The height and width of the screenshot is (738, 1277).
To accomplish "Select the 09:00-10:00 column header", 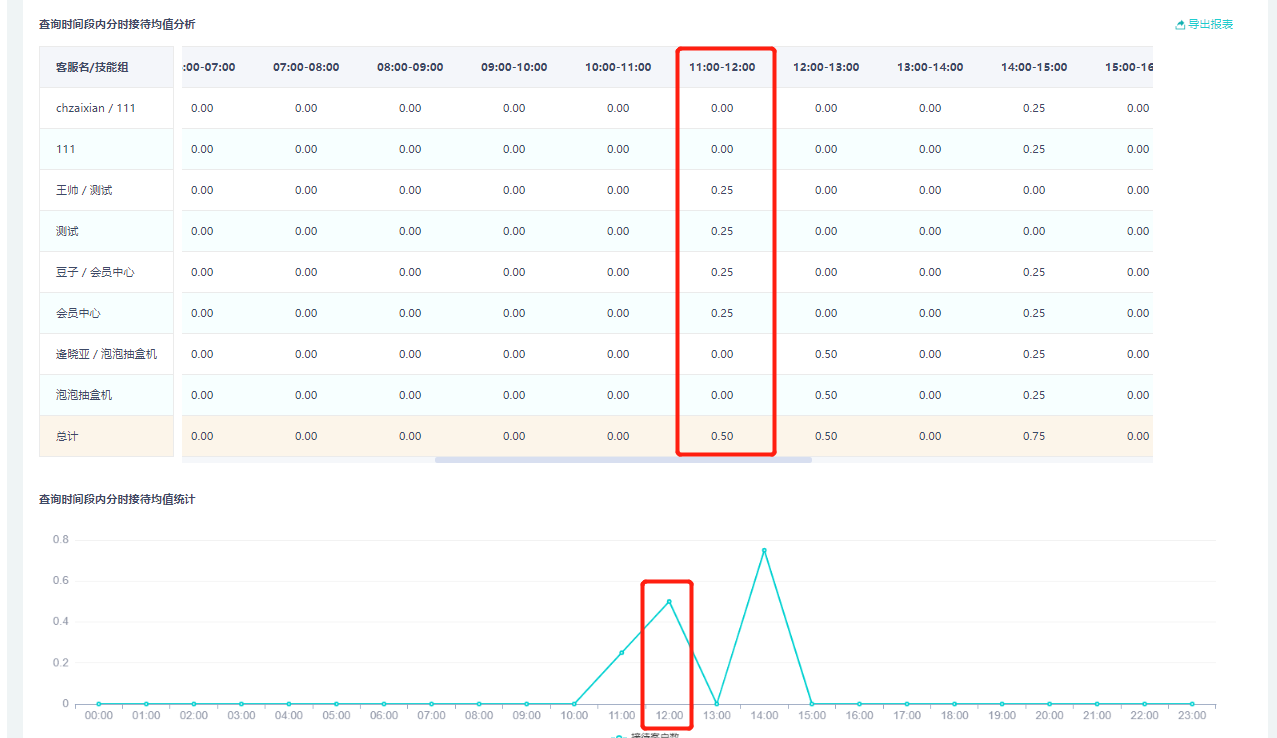I will point(514,67).
